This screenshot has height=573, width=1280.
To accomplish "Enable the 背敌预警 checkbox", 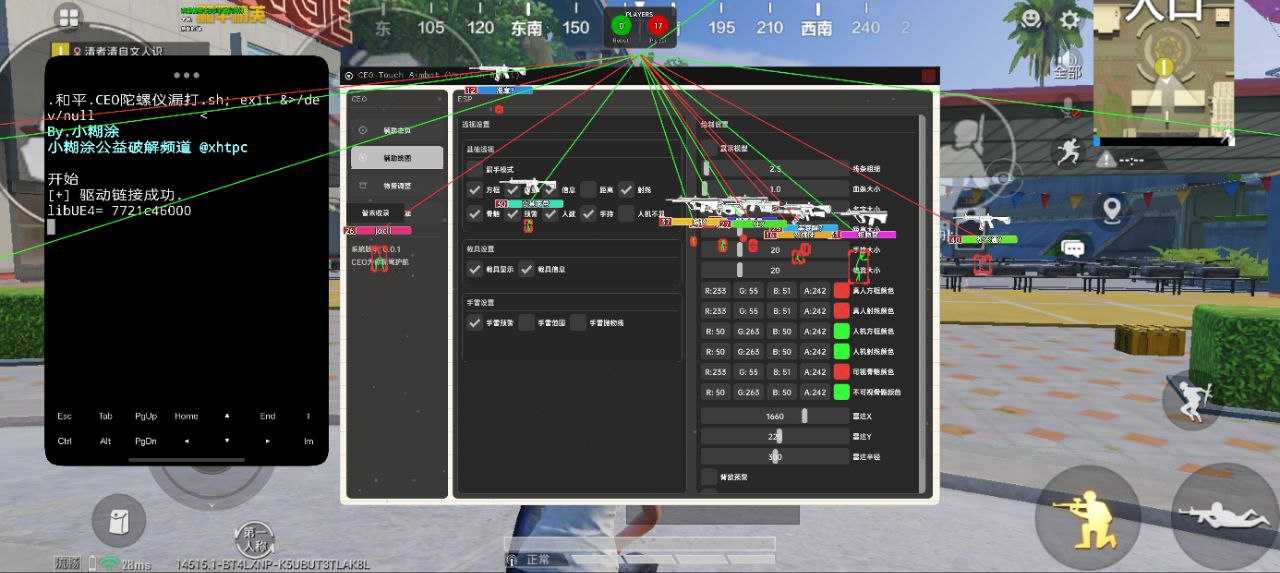I will point(709,477).
